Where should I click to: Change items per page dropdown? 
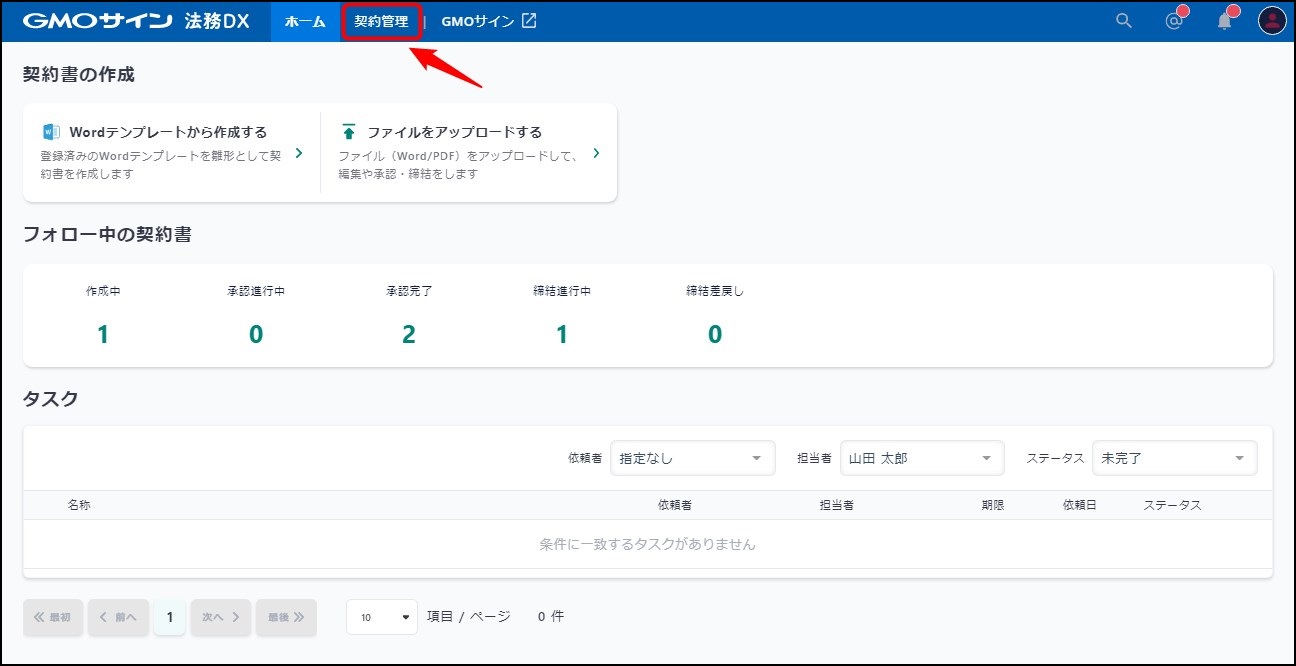[x=382, y=617]
